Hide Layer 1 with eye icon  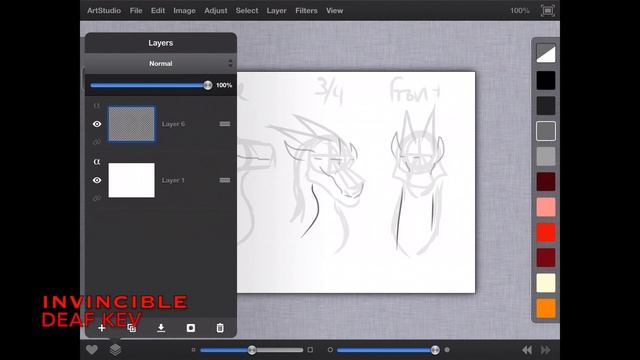(97, 180)
